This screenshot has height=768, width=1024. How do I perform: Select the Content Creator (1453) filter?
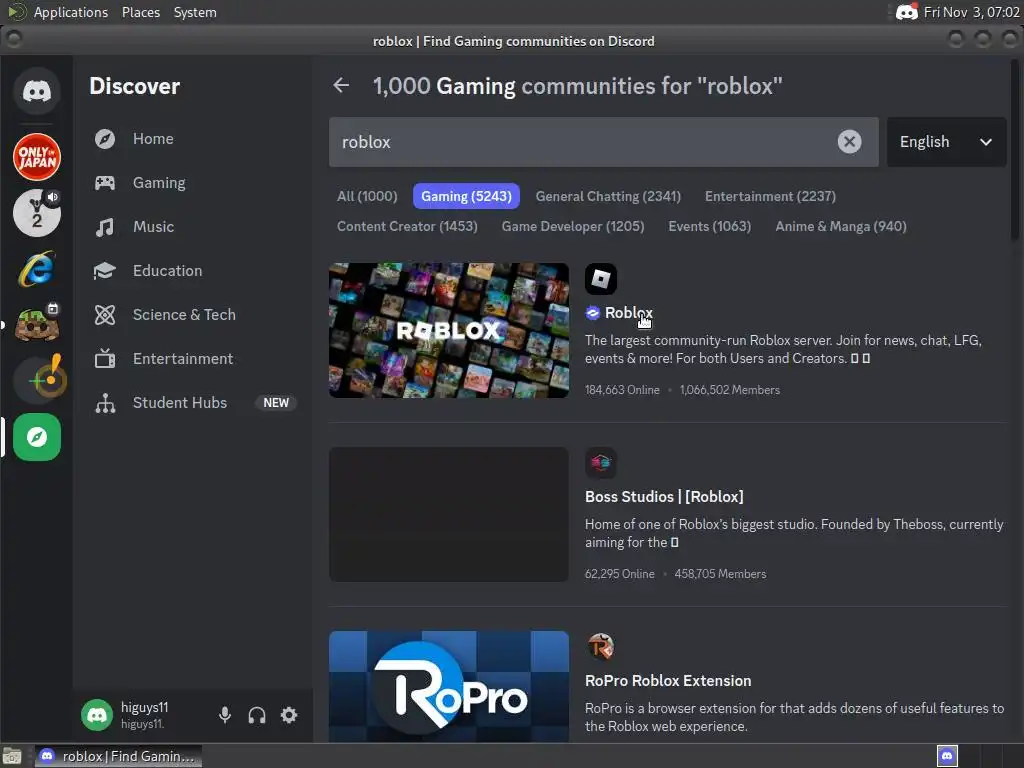pos(407,226)
